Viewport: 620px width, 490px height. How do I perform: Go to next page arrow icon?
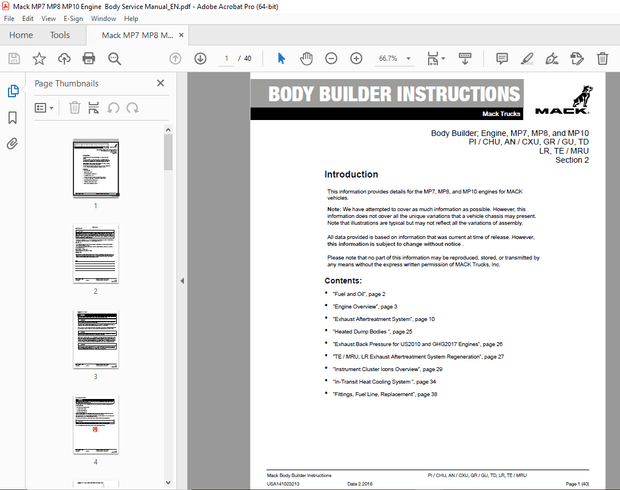[x=200, y=59]
